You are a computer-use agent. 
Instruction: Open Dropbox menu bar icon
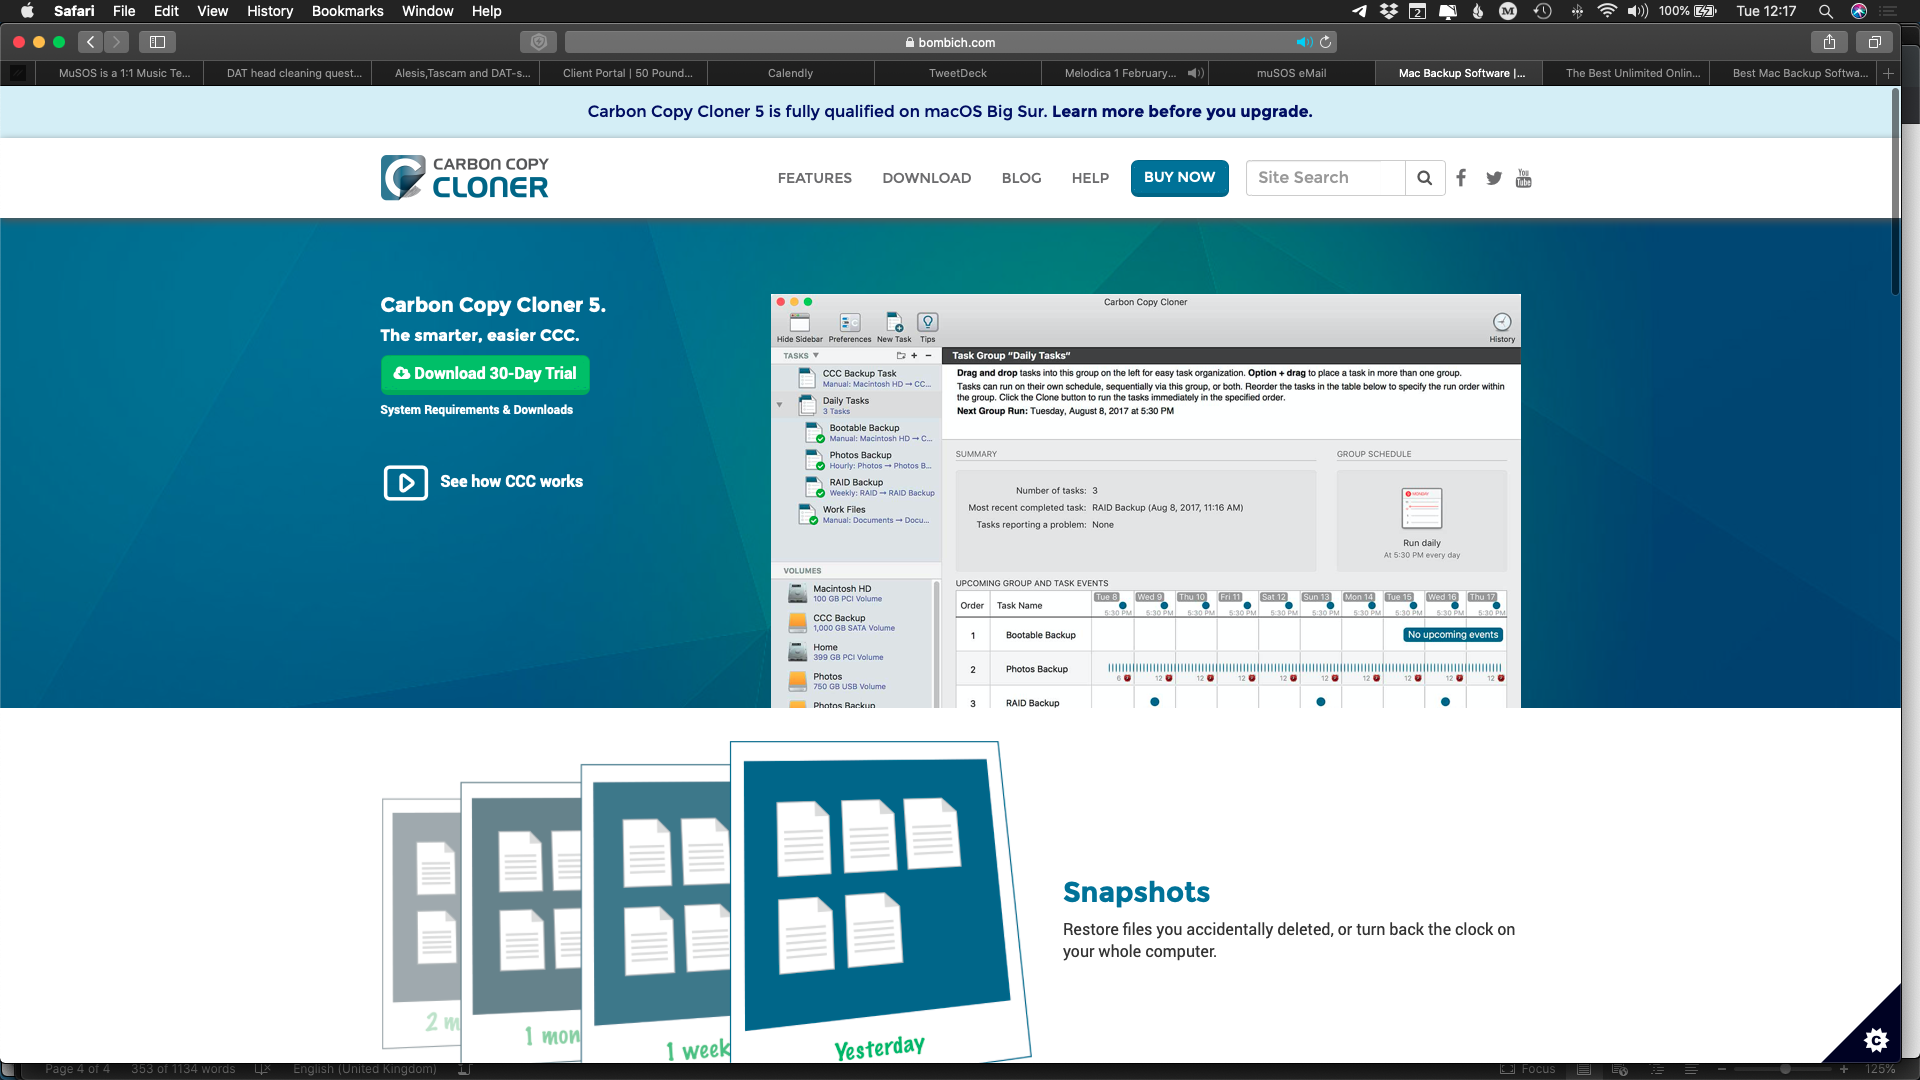coord(1388,11)
